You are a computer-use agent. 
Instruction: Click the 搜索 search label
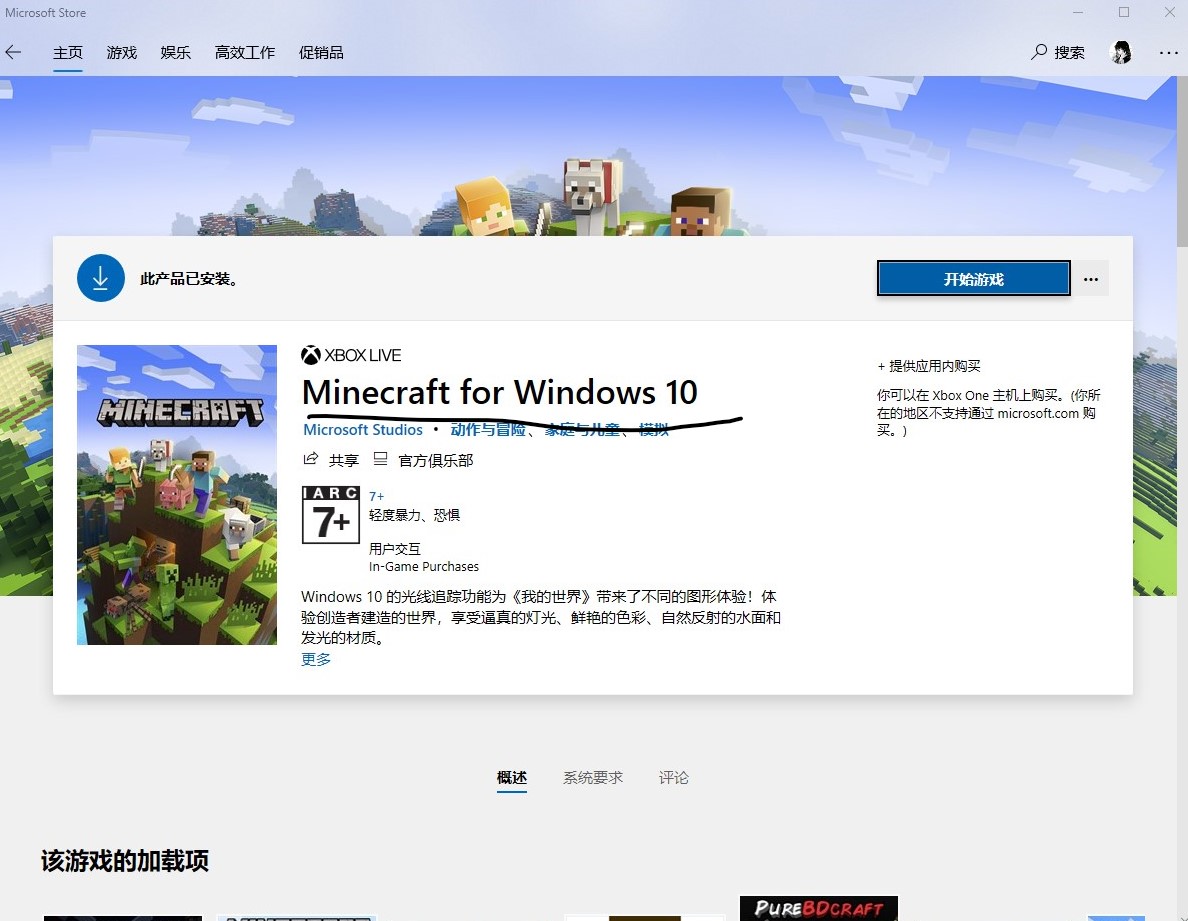(x=1069, y=52)
